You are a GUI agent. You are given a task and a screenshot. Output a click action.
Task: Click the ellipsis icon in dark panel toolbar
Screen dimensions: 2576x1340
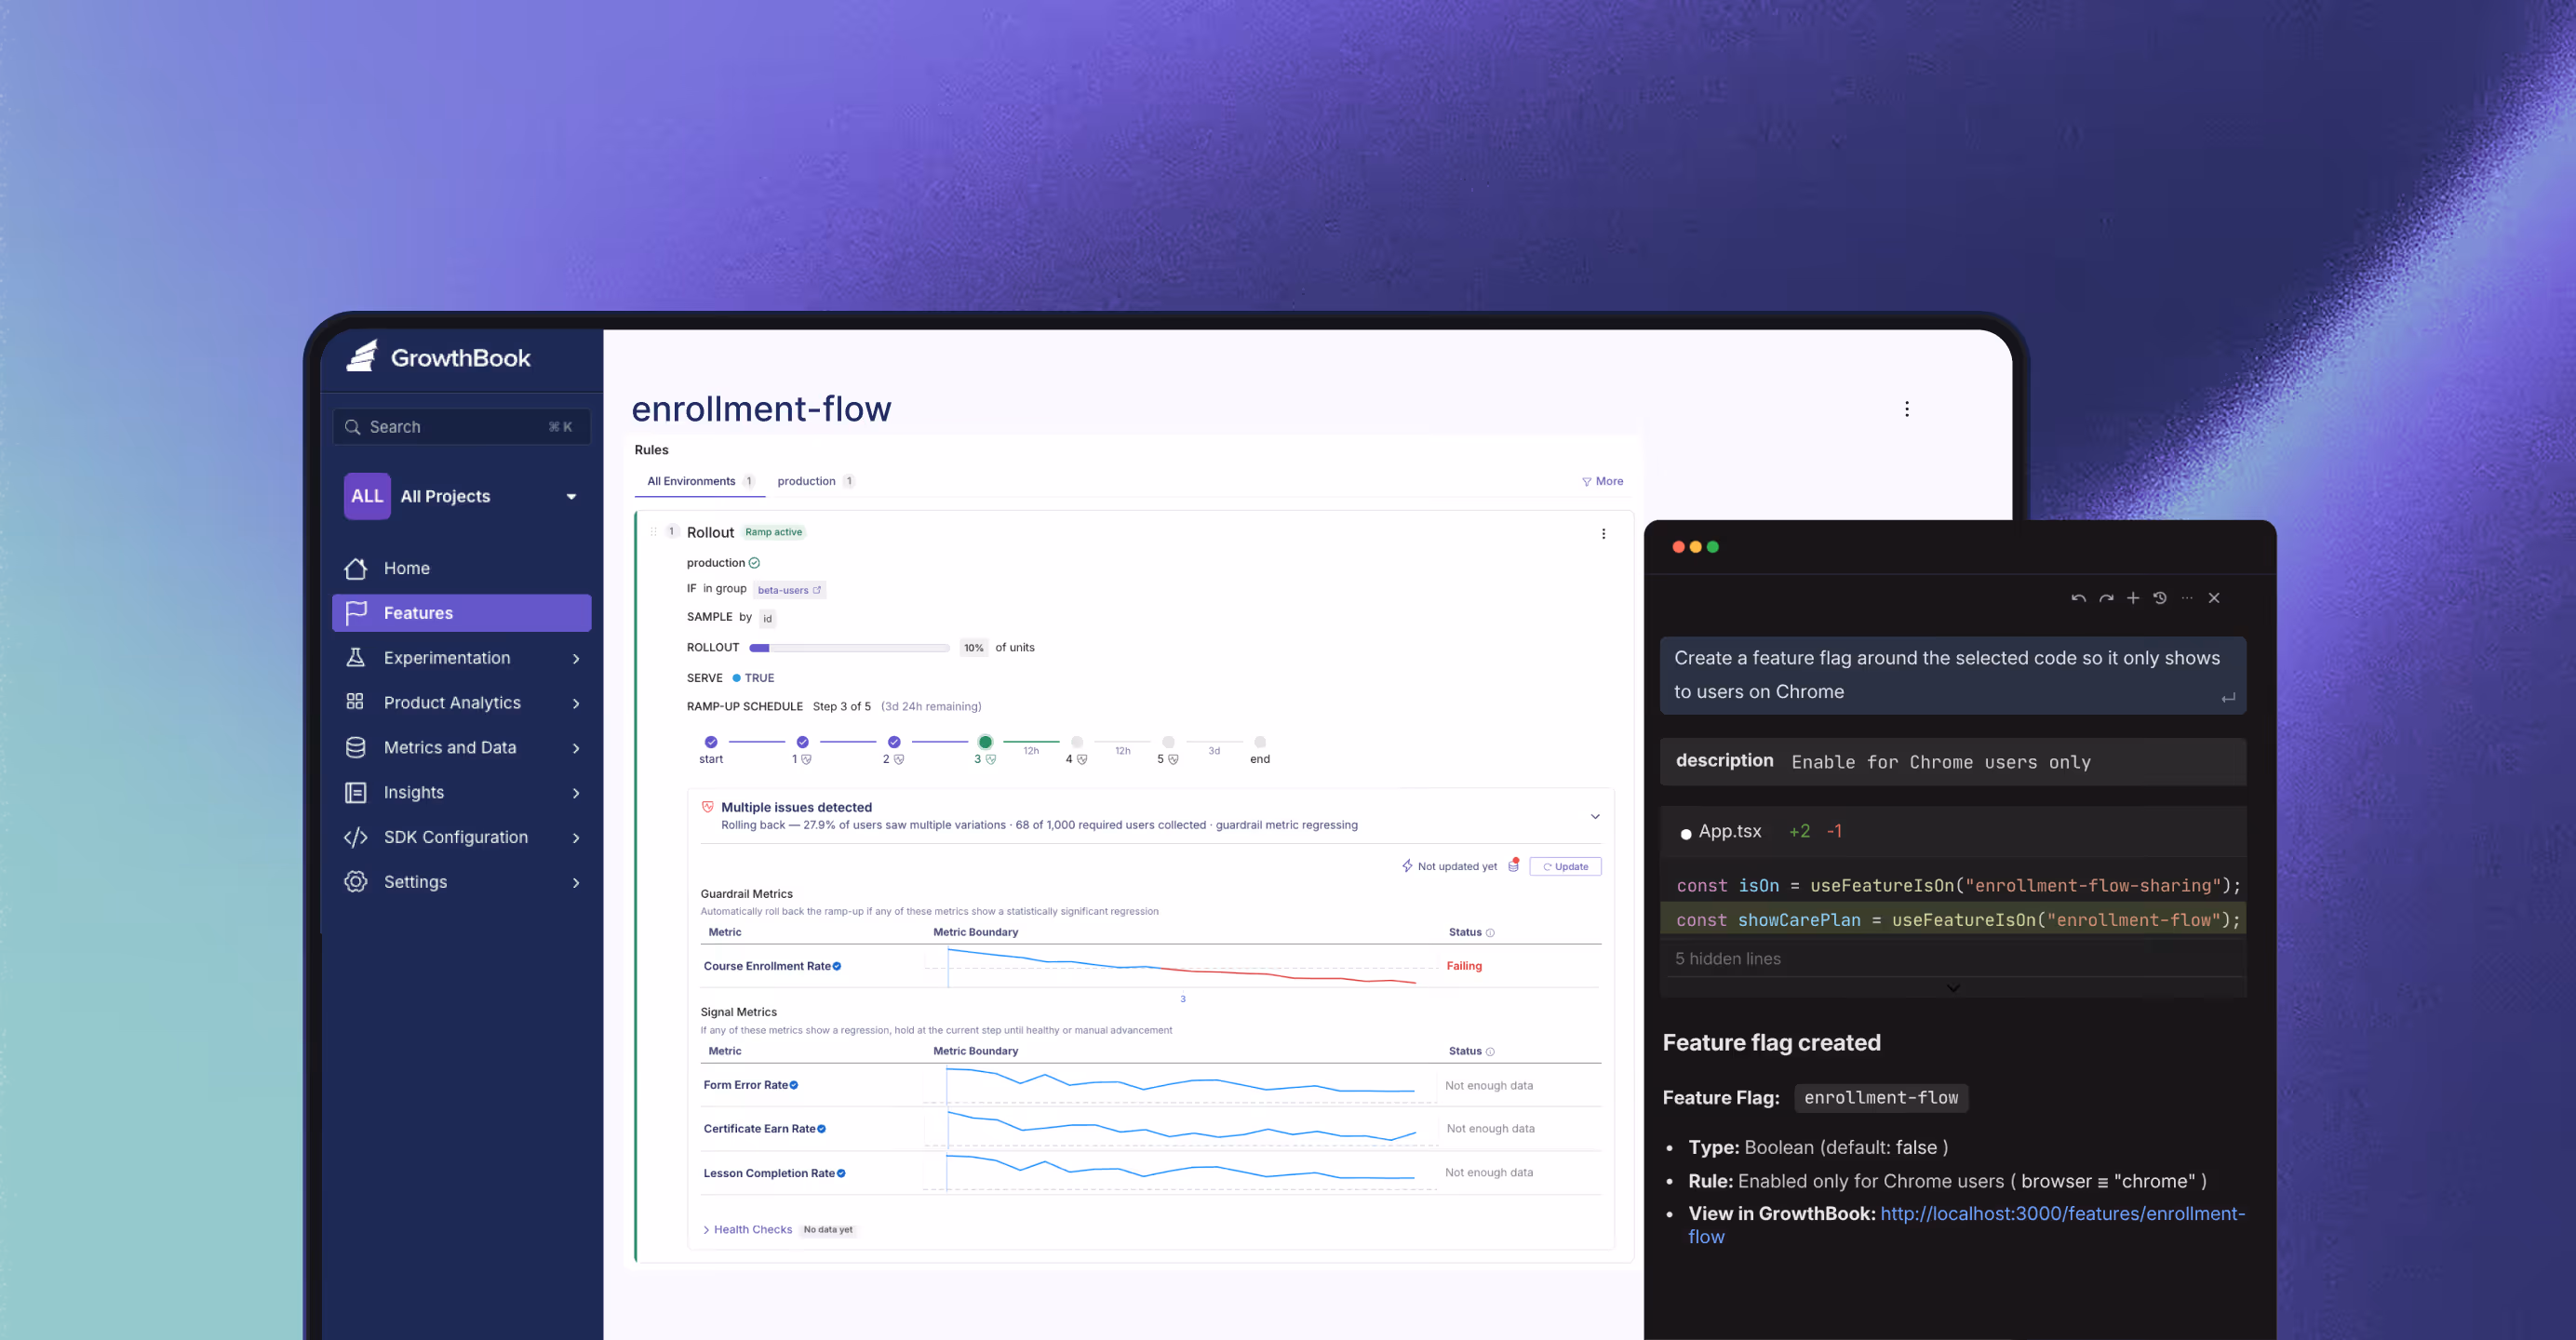[x=2187, y=598]
